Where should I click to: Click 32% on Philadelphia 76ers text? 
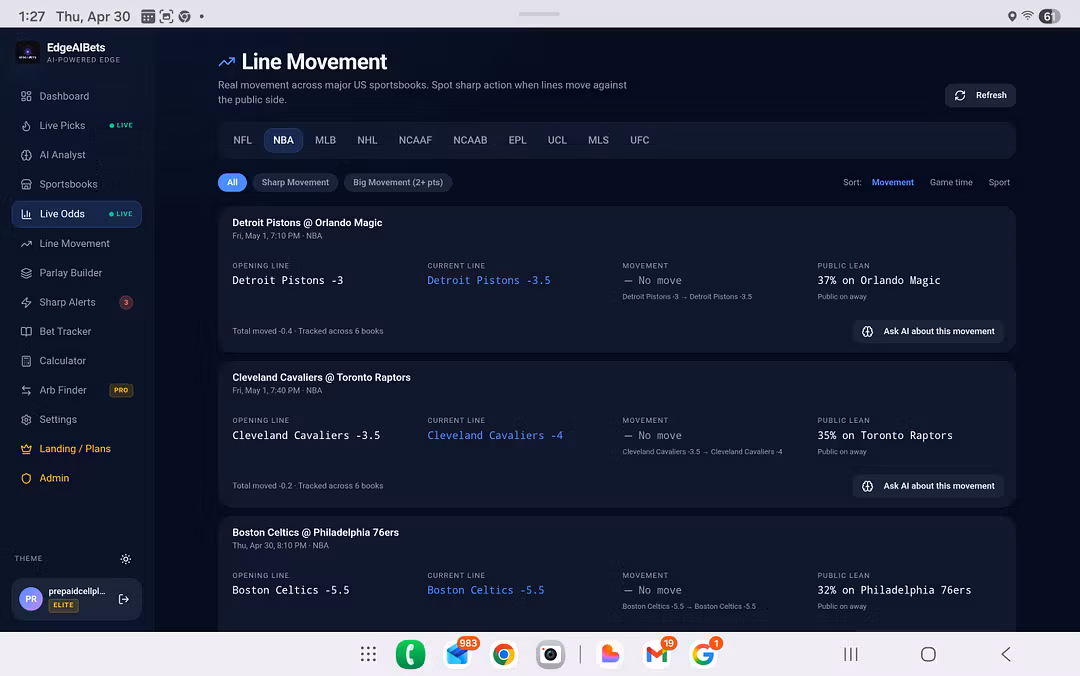click(x=894, y=591)
